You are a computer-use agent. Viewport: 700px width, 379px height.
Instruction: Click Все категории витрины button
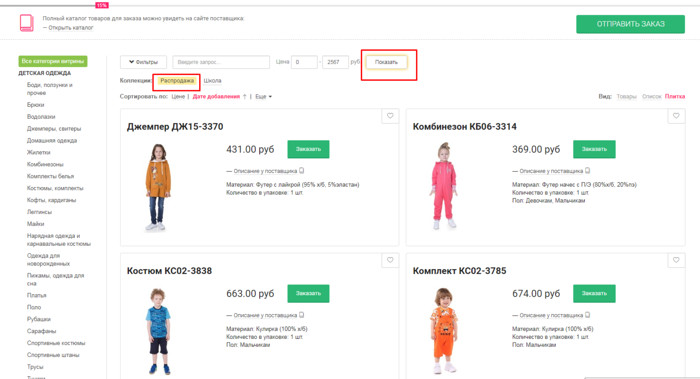53,61
